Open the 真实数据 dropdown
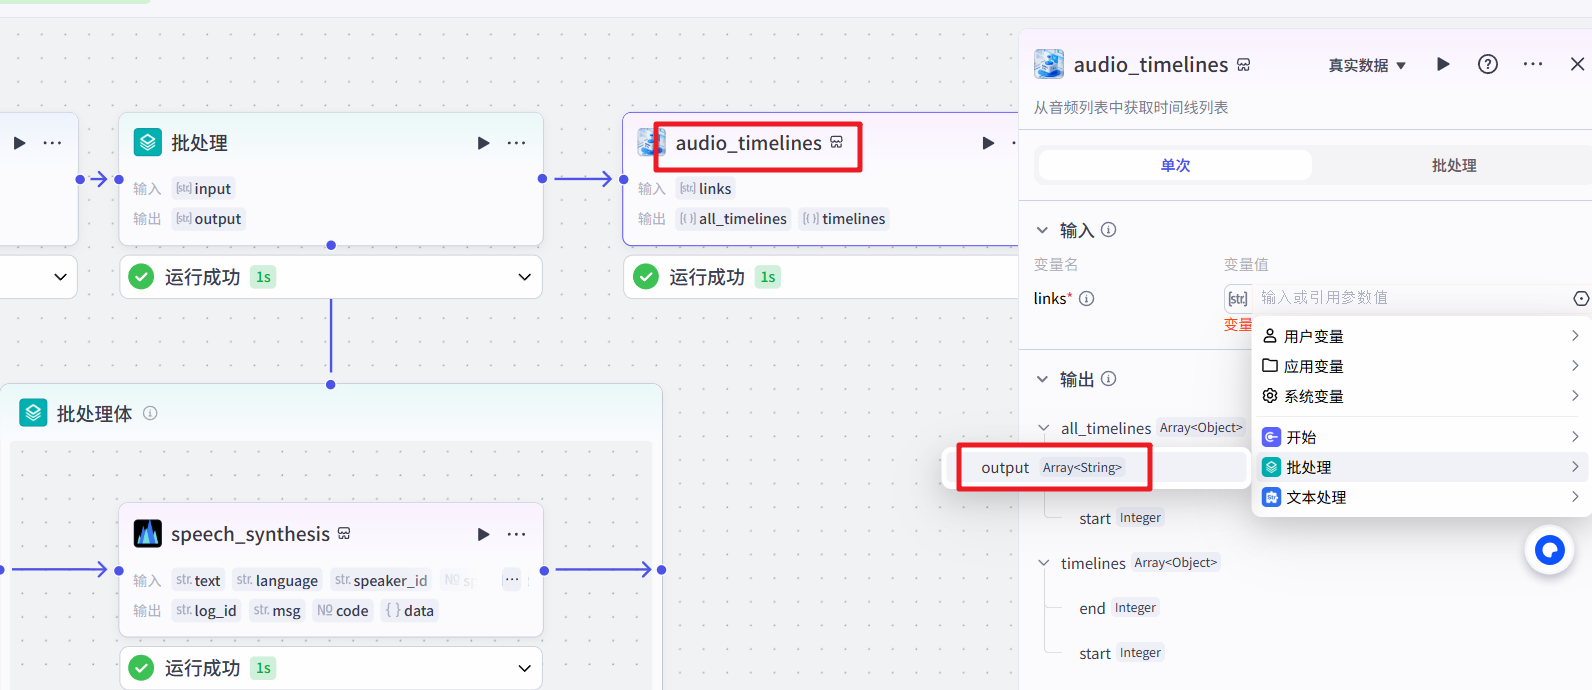The image size is (1592, 690). coord(1367,65)
